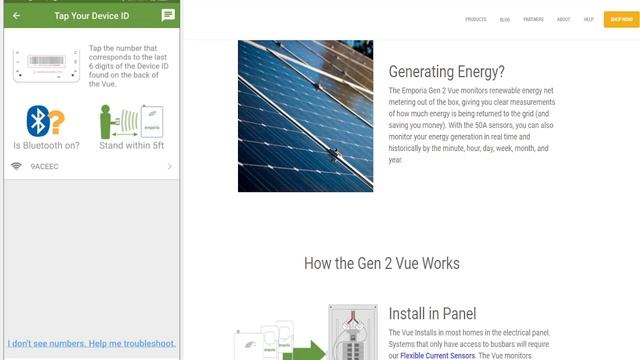Open the chat message icon in the header
Viewport: 640px width, 360px height.
point(168,16)
